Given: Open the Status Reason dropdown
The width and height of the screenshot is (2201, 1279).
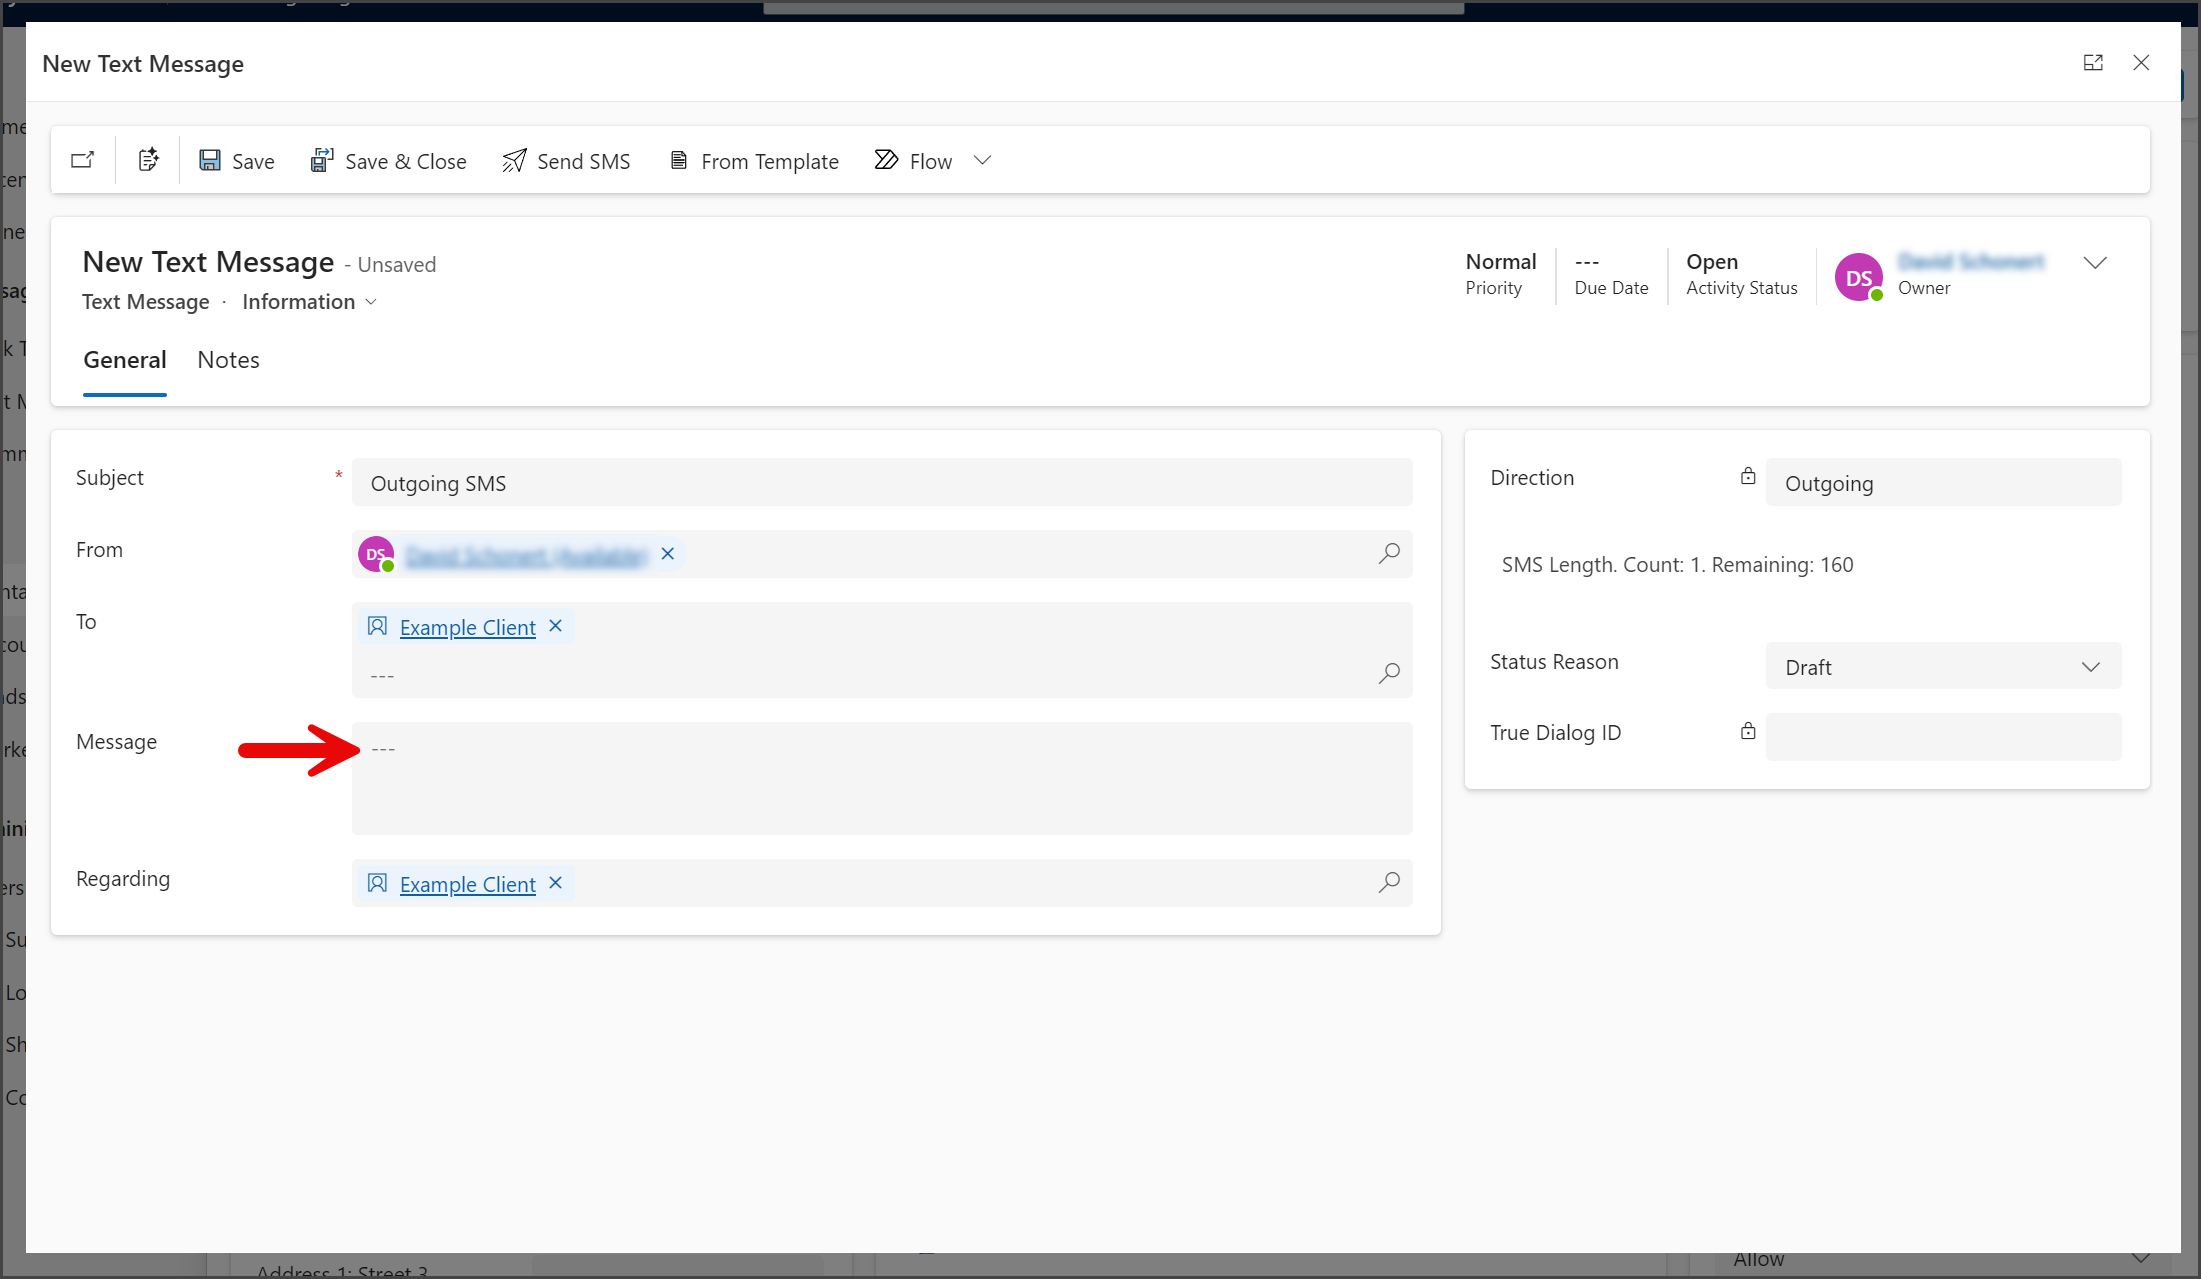Looking at the screenshot, I should coord(1943,667).
